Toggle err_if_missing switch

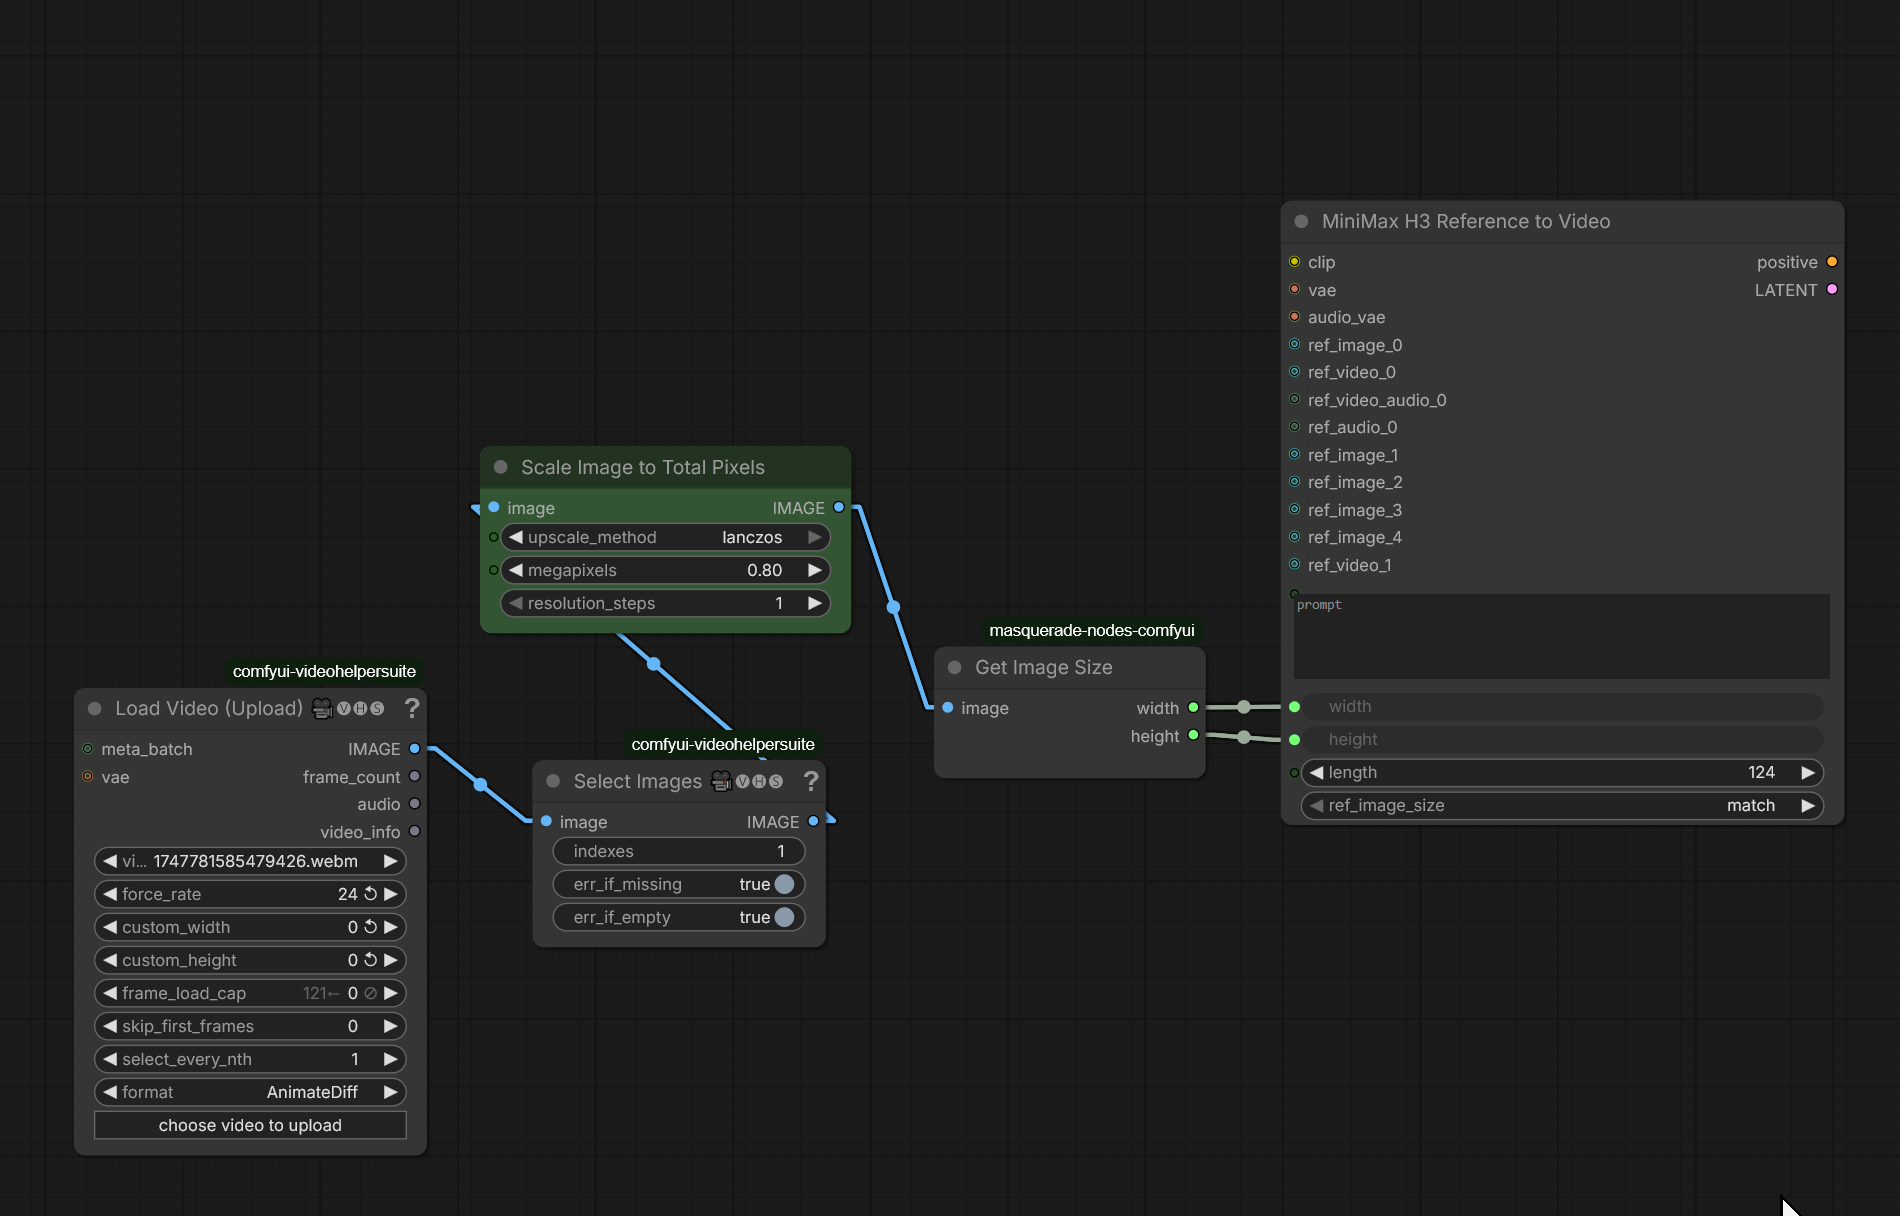[784, 884]
